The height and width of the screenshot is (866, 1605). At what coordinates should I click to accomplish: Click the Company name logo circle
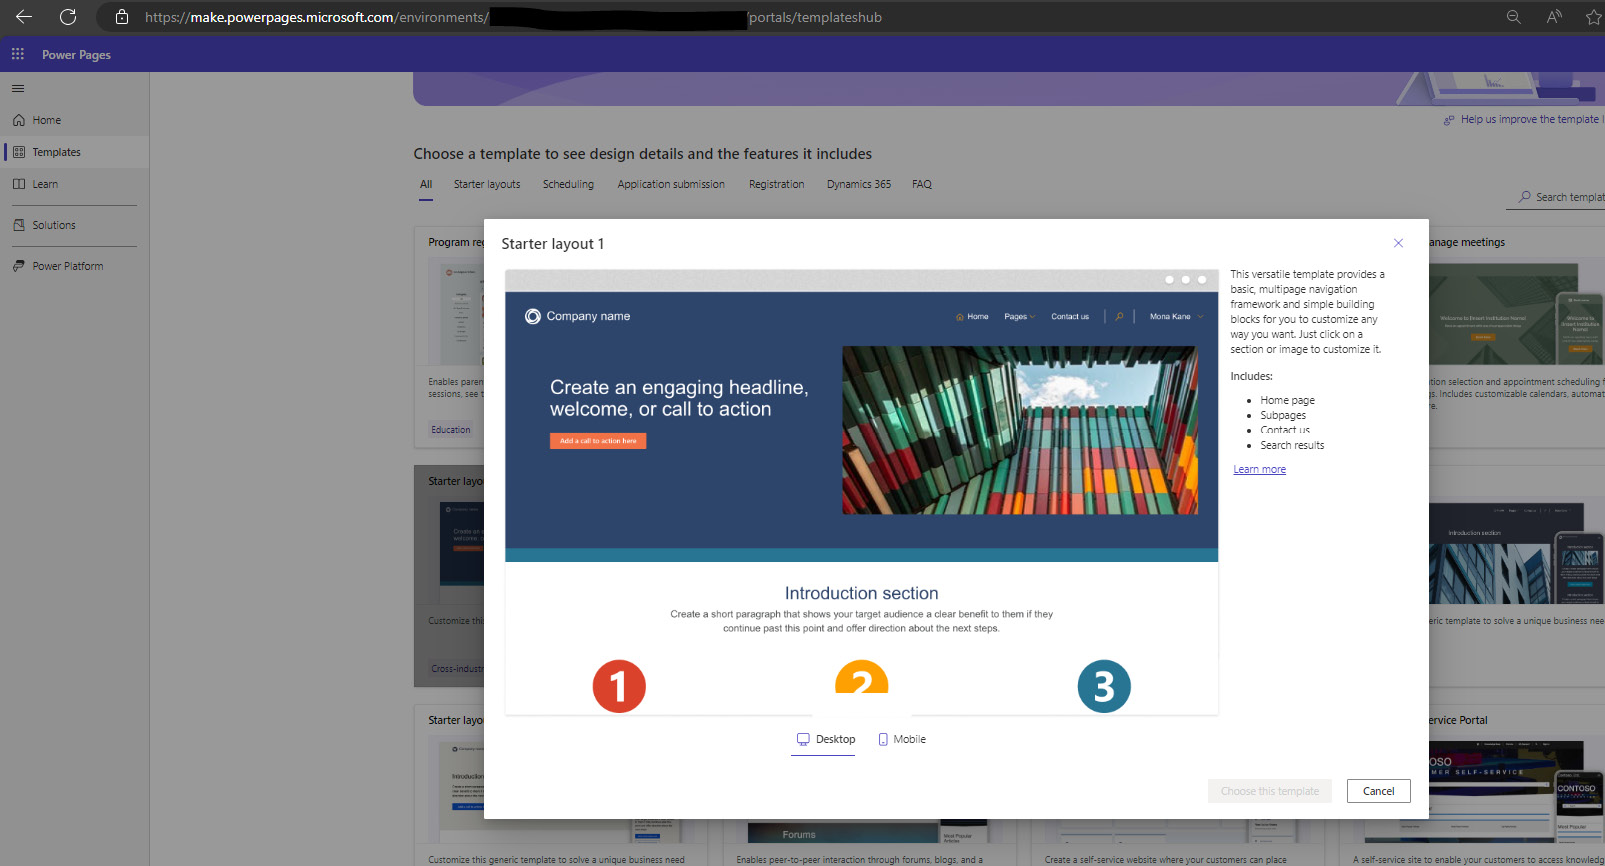click(533, 316)
